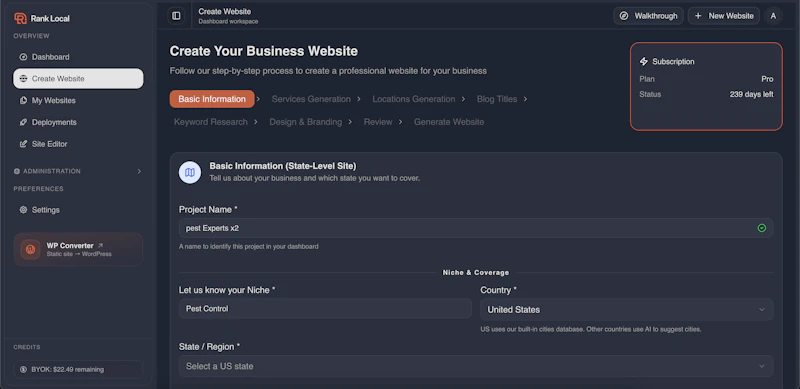Click the chevron after Design & Branding step
Image resolution: width=800 pixels, height=389 pixels.
click(350, 122)
